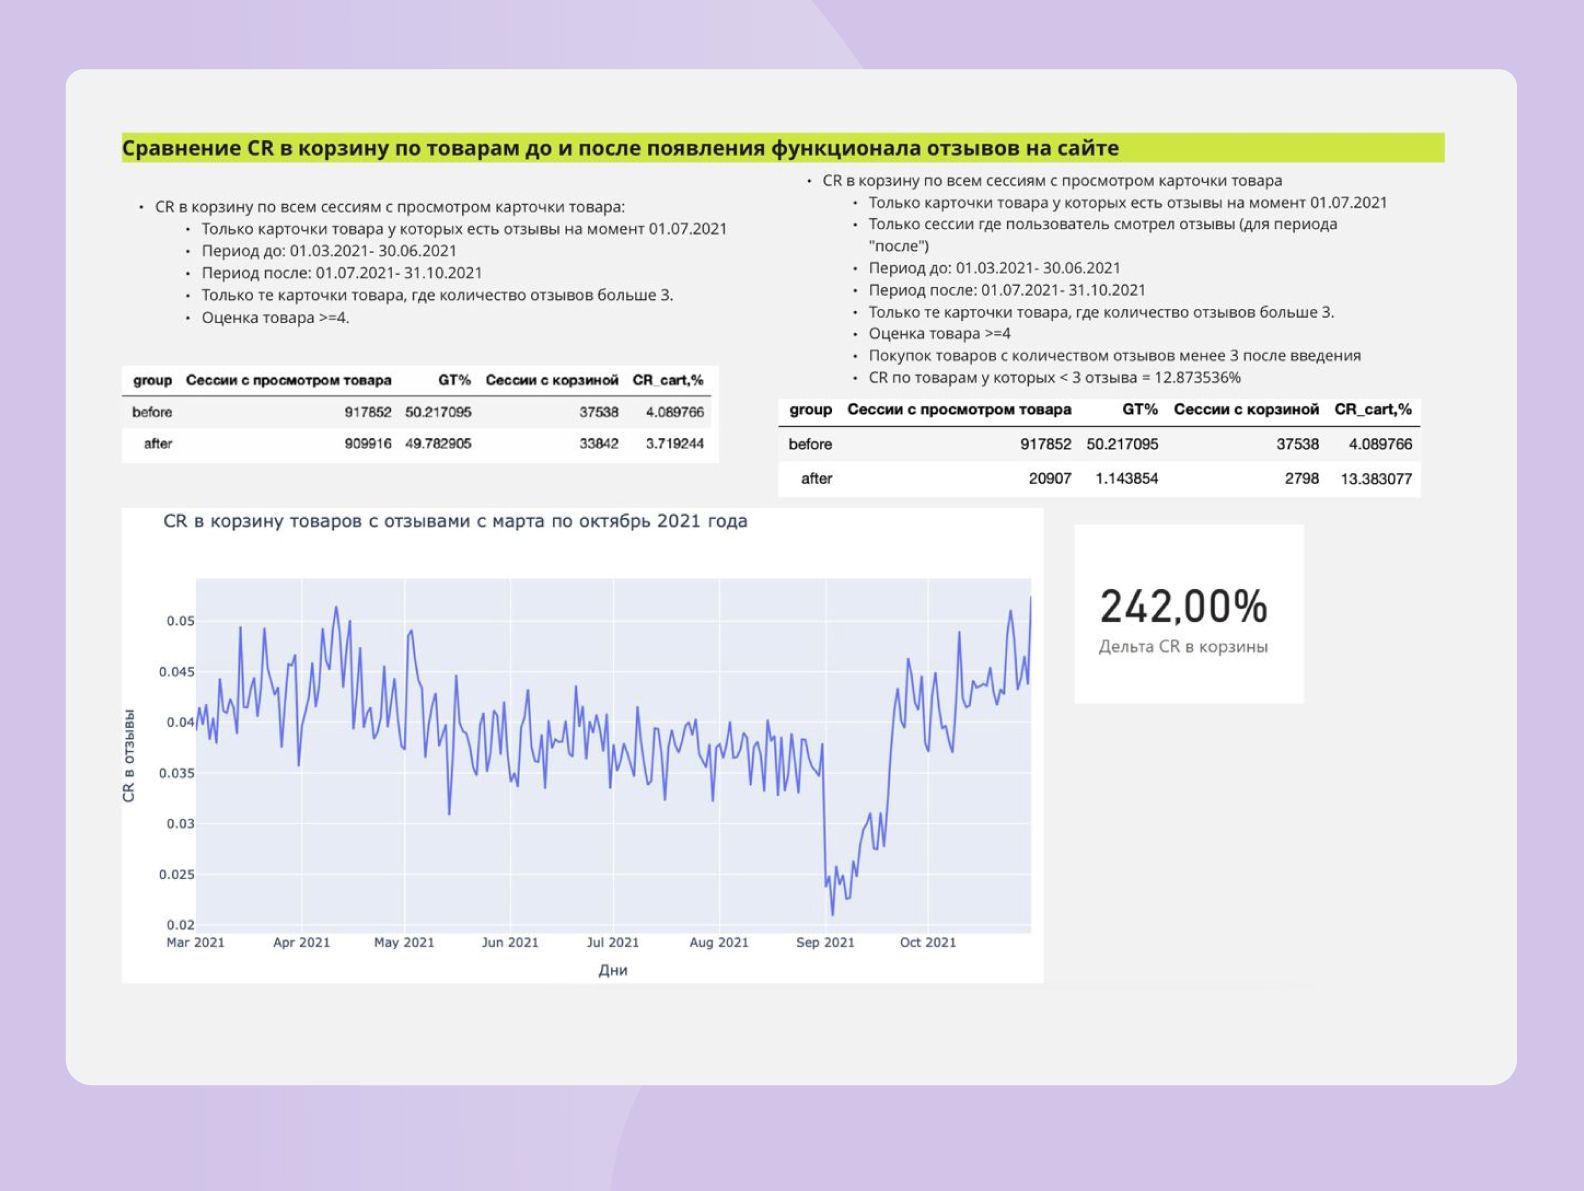This screenshot has height=1191, width=1584.
Task: Click the 'Дни' x-axis title
Action: tap(612, 970)
